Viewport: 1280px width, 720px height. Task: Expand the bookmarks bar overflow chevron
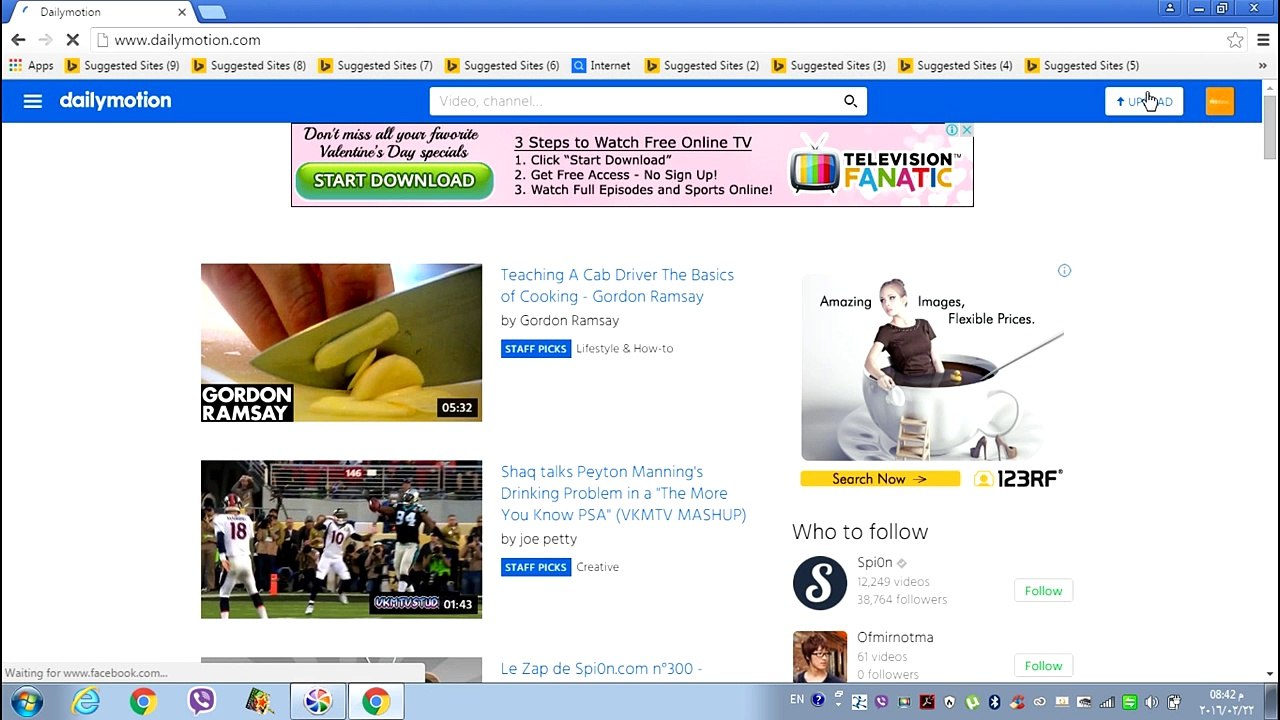1263,66
